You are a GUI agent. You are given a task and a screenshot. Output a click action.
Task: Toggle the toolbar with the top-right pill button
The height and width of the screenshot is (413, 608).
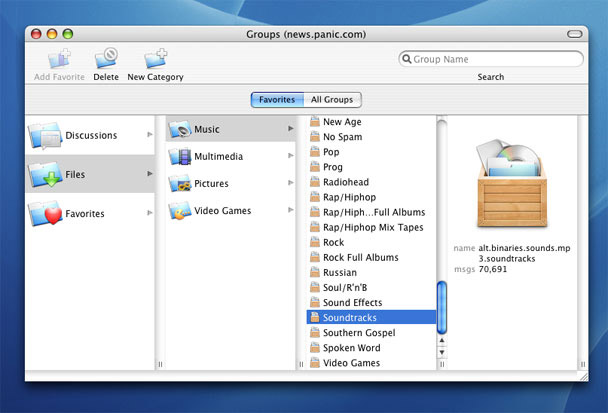coord(574,34)
